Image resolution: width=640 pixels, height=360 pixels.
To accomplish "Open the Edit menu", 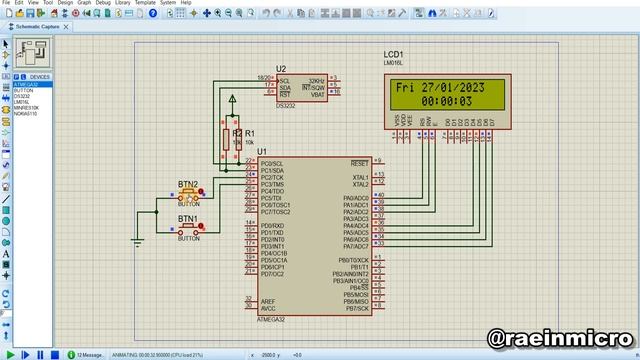I will tap(19, 2).
